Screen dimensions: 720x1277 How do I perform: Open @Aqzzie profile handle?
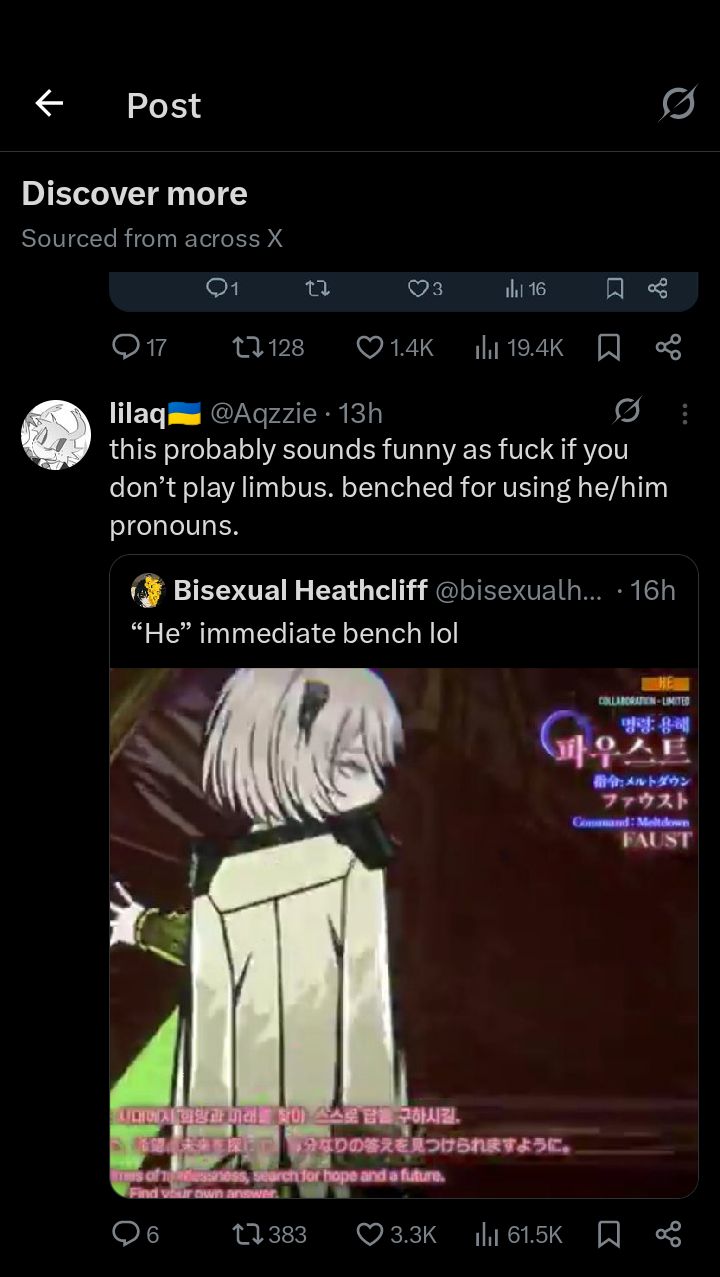(x=263, y=413)
